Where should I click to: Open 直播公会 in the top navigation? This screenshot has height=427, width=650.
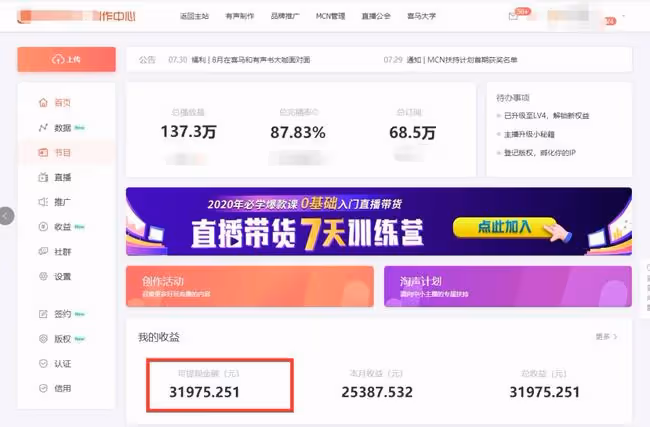tap(376, 16)
